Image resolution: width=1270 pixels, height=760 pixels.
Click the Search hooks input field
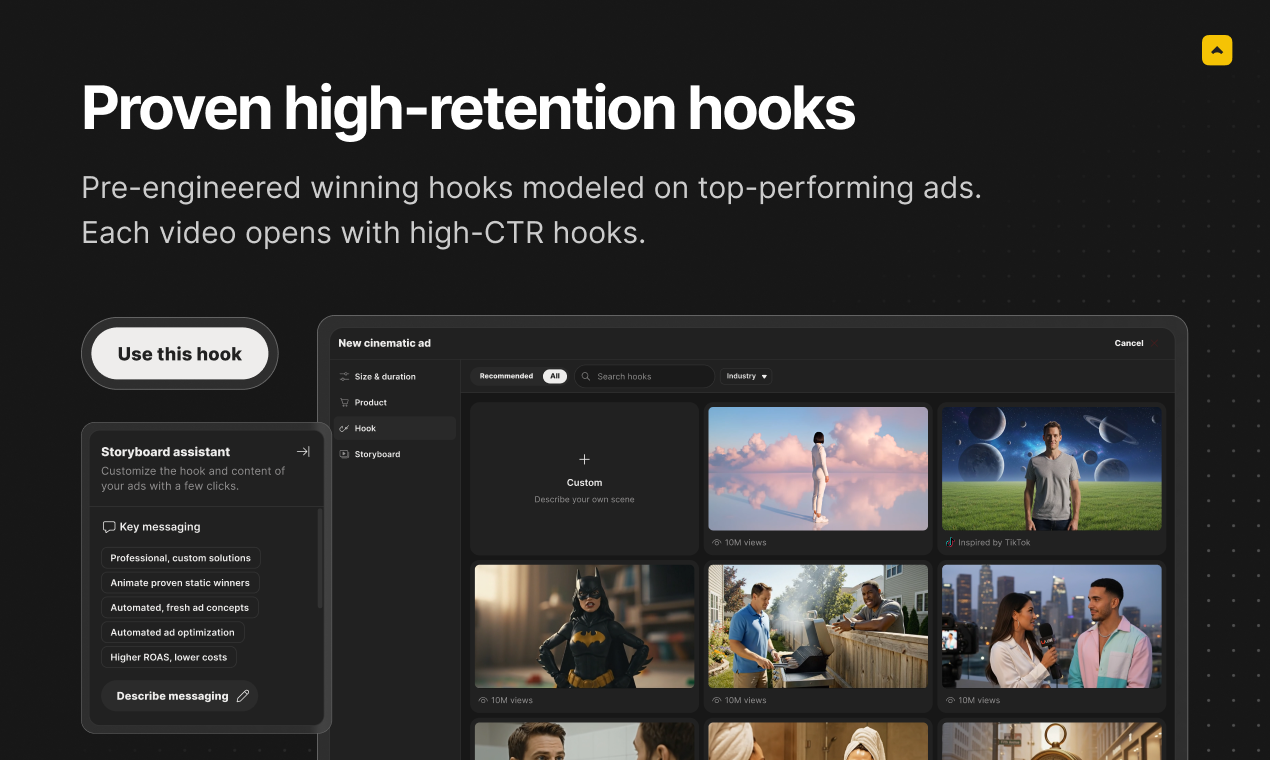(645, 376)
